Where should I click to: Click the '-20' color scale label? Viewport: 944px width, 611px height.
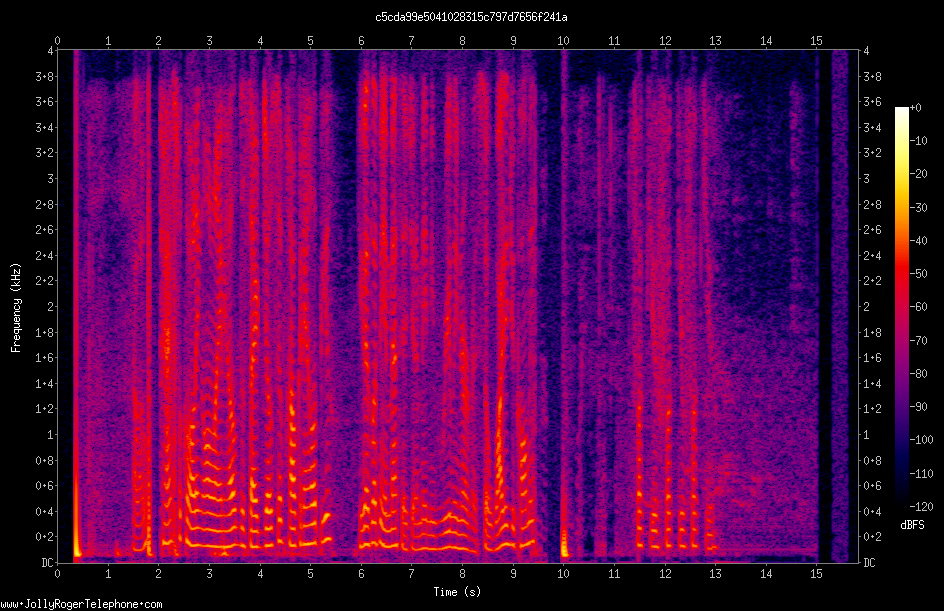pos(918,174)
